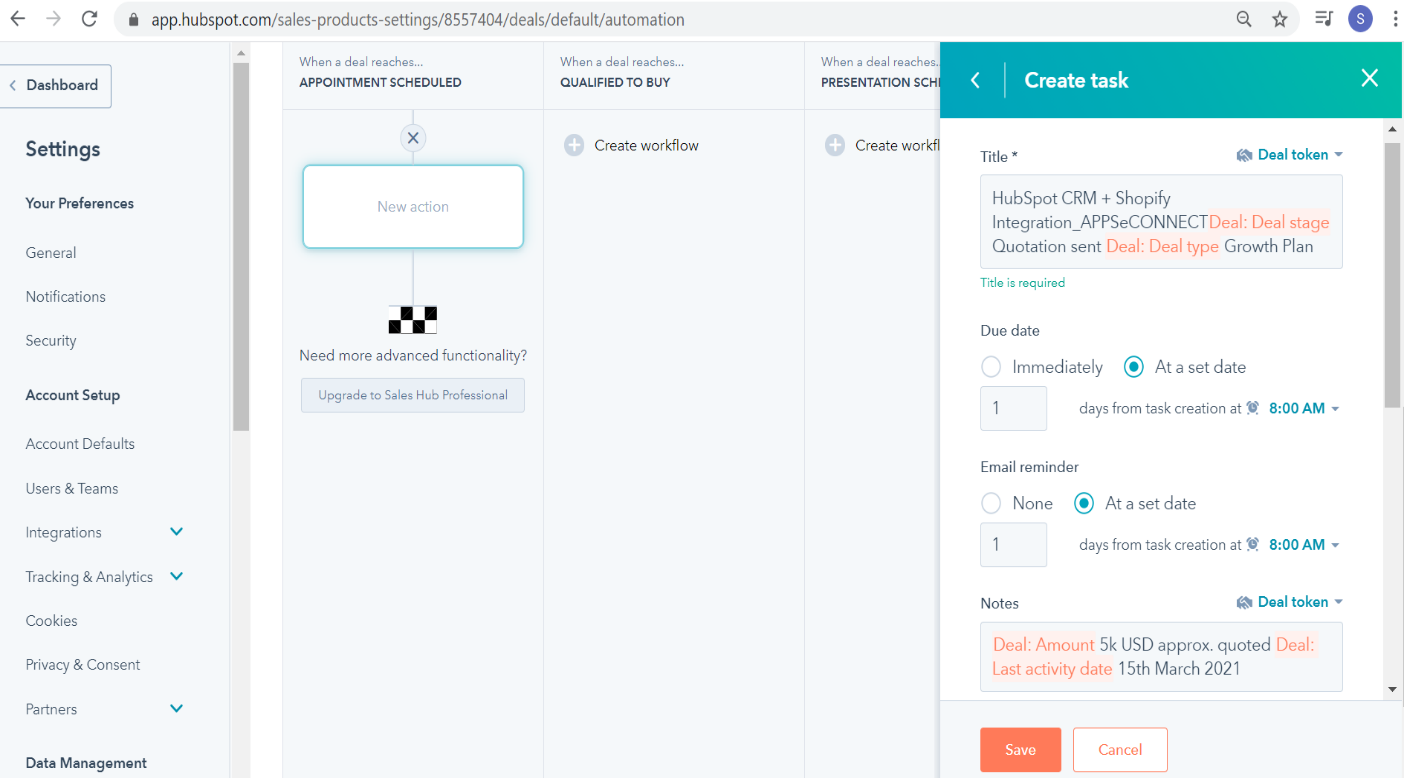Return to Dashboard
This screenshot has width=1404, height=778.
[55, 86]
